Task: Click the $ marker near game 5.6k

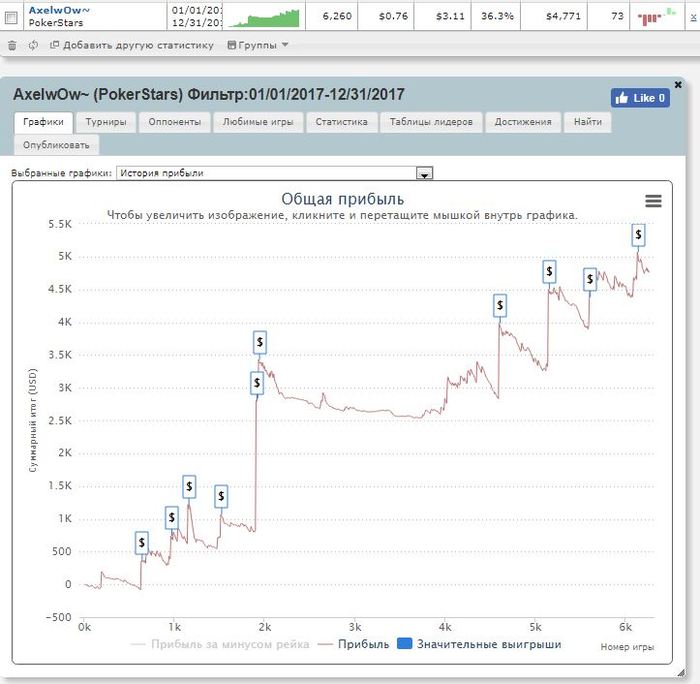Action: pyautogui.click(x=590, y=279)
